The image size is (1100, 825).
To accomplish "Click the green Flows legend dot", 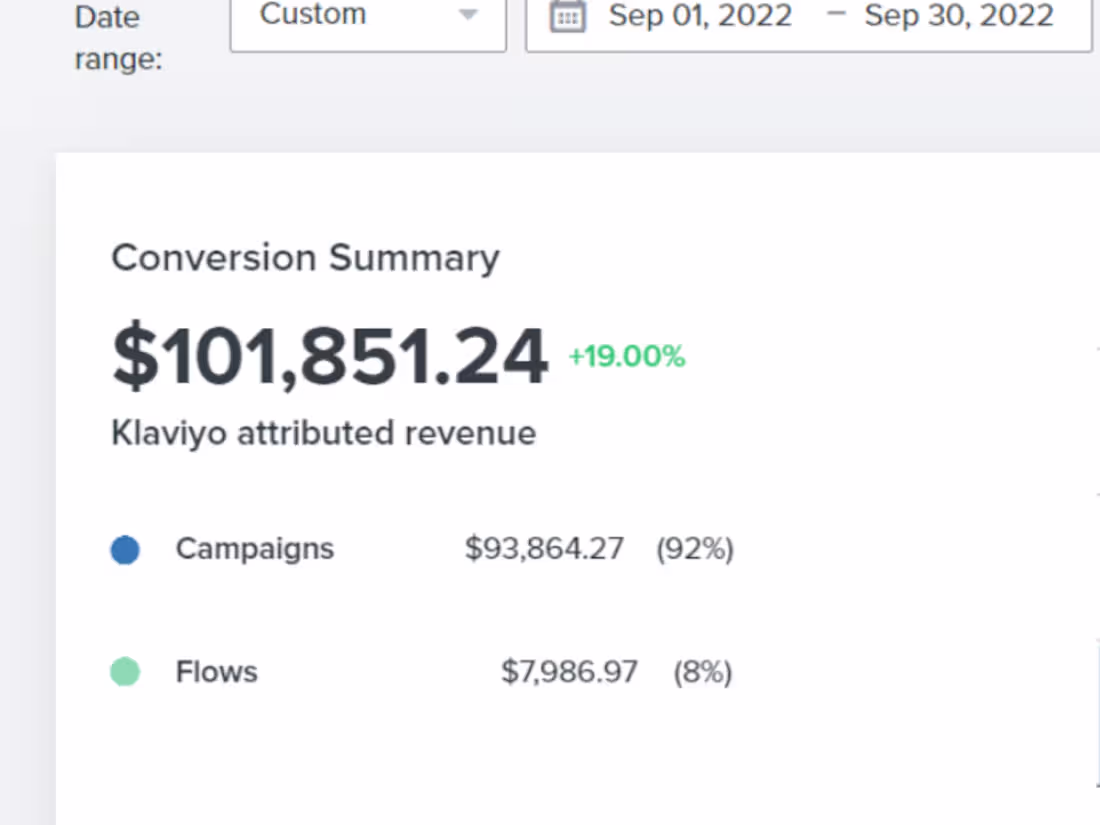I will click(125, 672).
